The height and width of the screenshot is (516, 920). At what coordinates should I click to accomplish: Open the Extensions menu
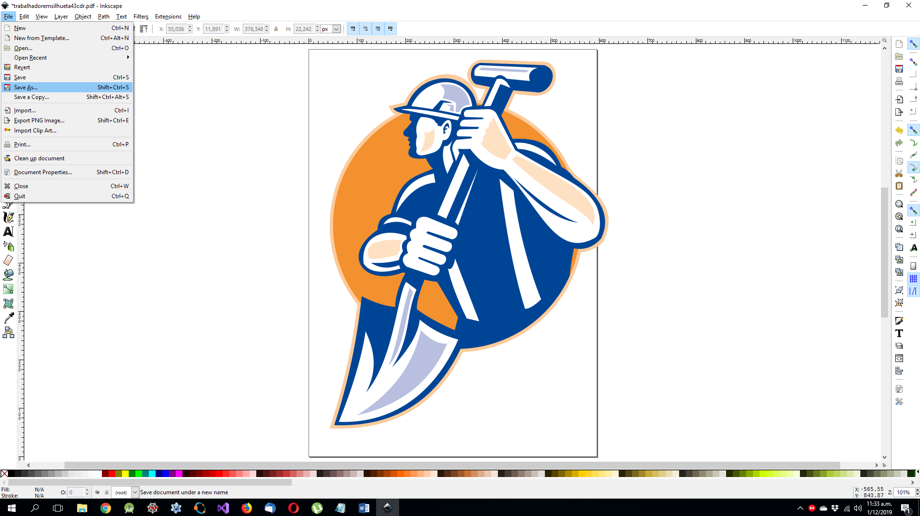click(168, 16)
